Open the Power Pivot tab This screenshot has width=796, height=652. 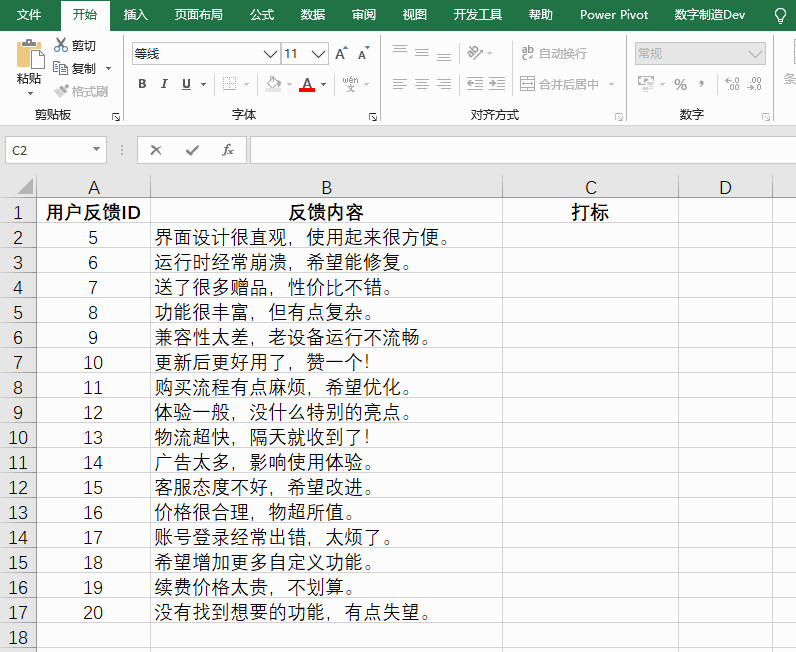tap(614, 15)
